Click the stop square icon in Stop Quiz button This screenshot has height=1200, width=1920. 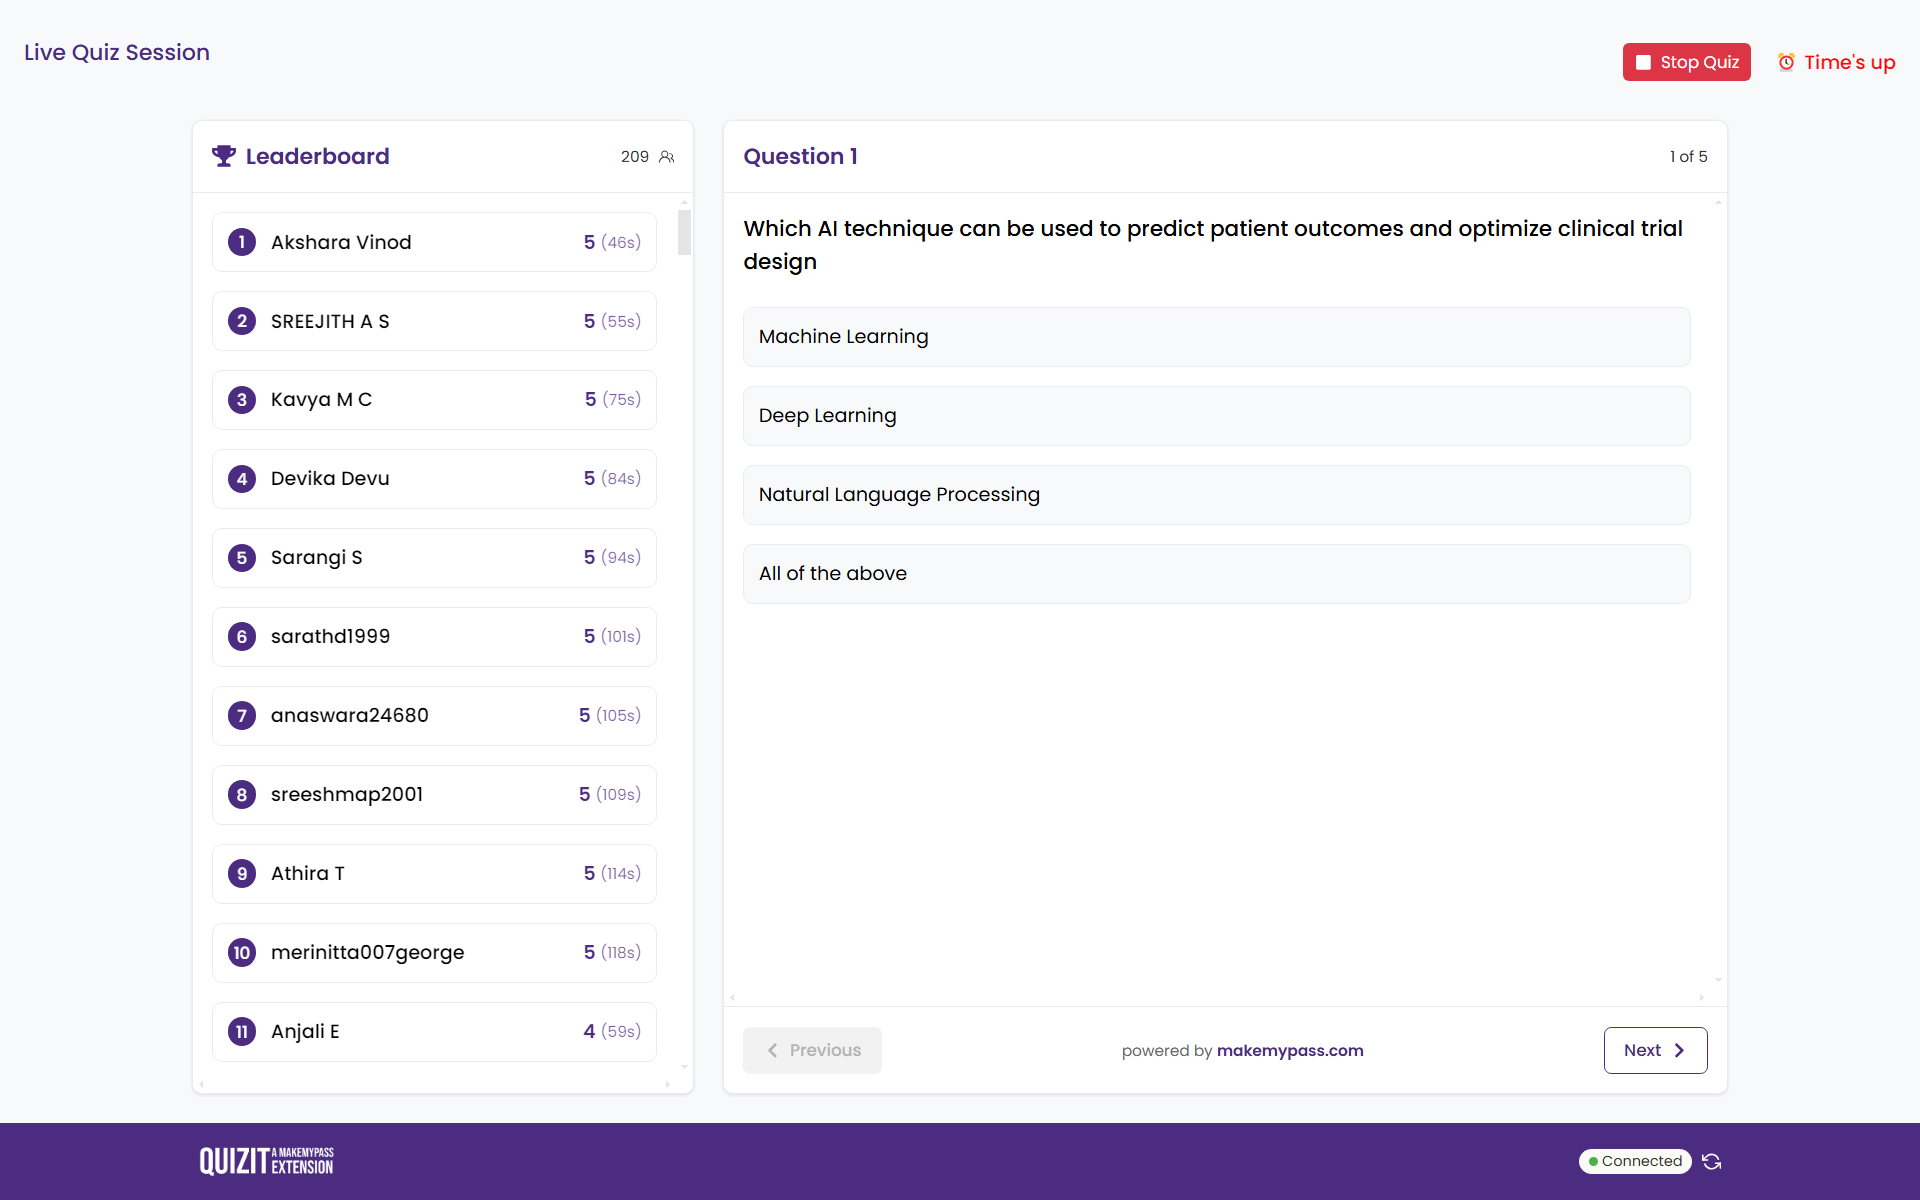click(1644, 62)
